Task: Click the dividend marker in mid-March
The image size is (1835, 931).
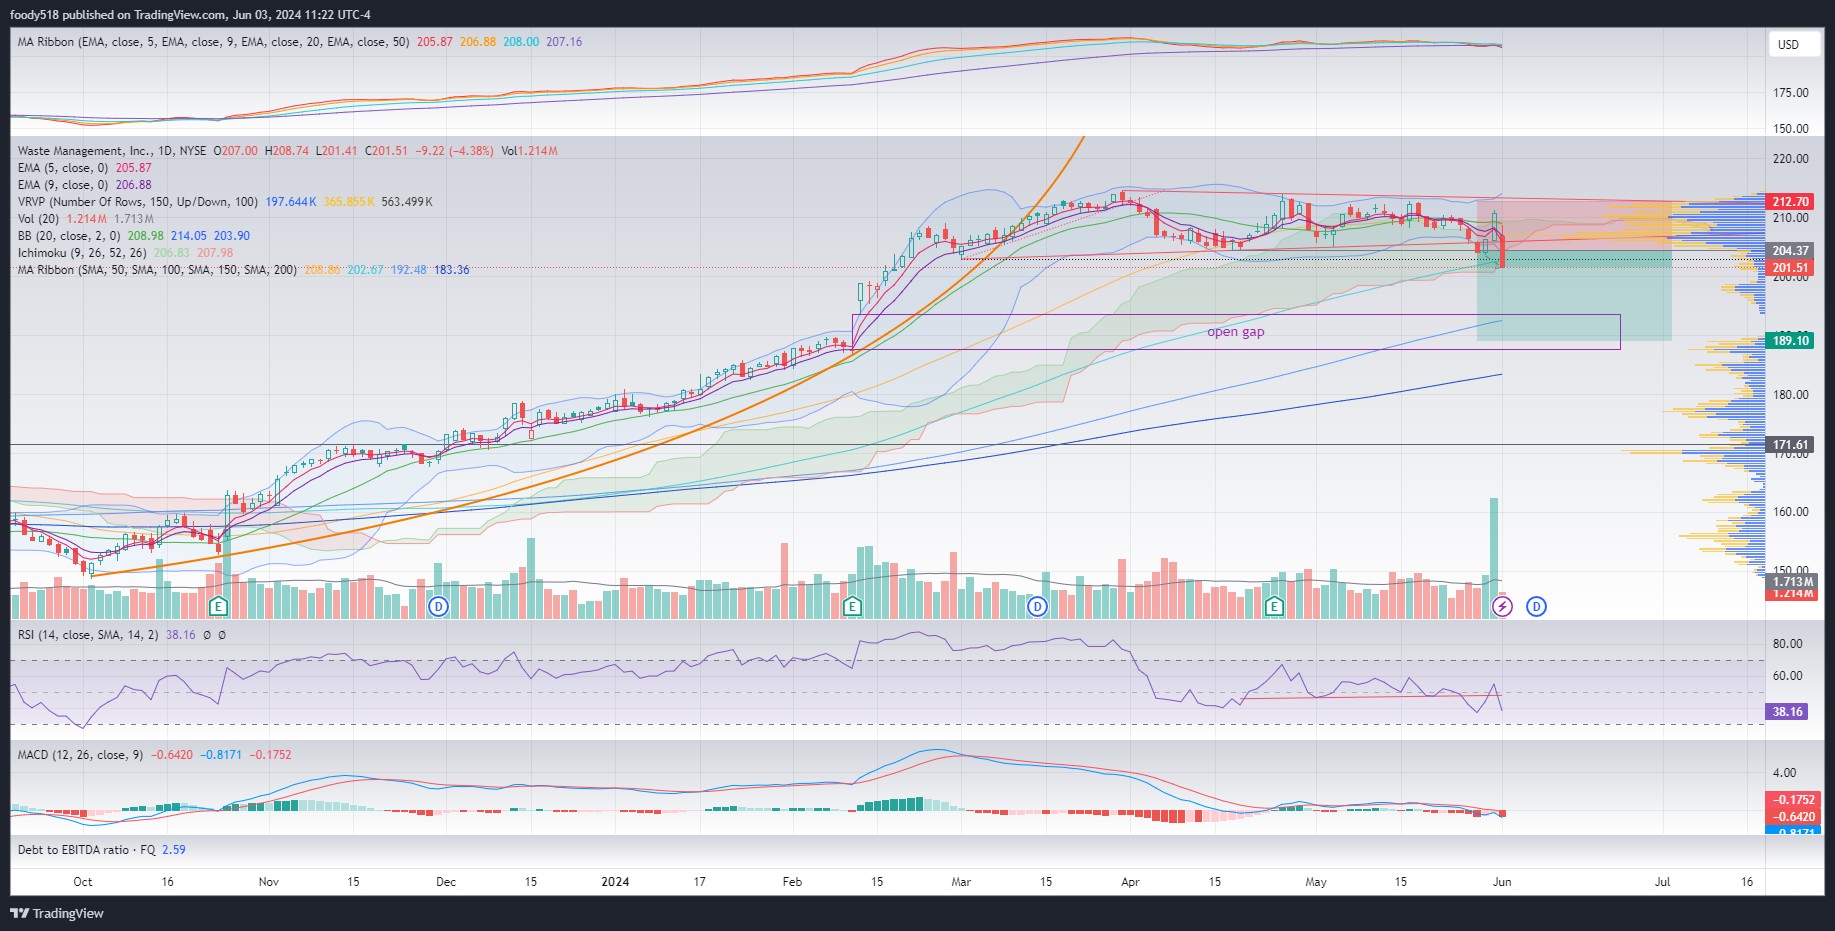Action: pyautogui.click(x=1037, y=606)
